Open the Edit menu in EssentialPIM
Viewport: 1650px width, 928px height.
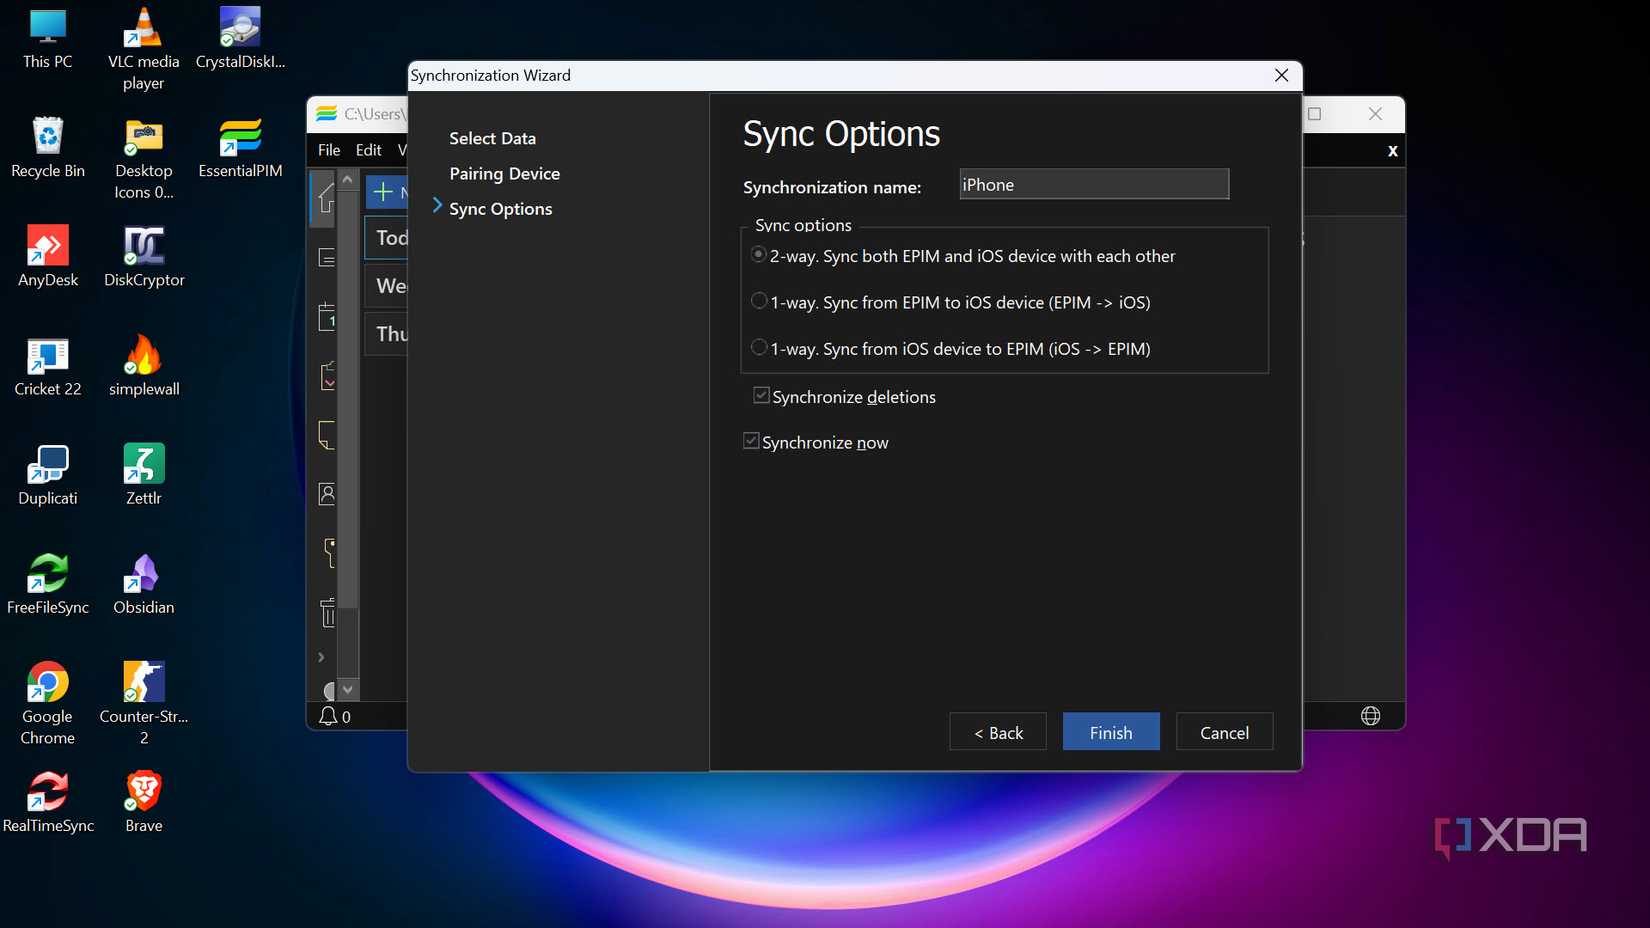[x=368, y=150]
